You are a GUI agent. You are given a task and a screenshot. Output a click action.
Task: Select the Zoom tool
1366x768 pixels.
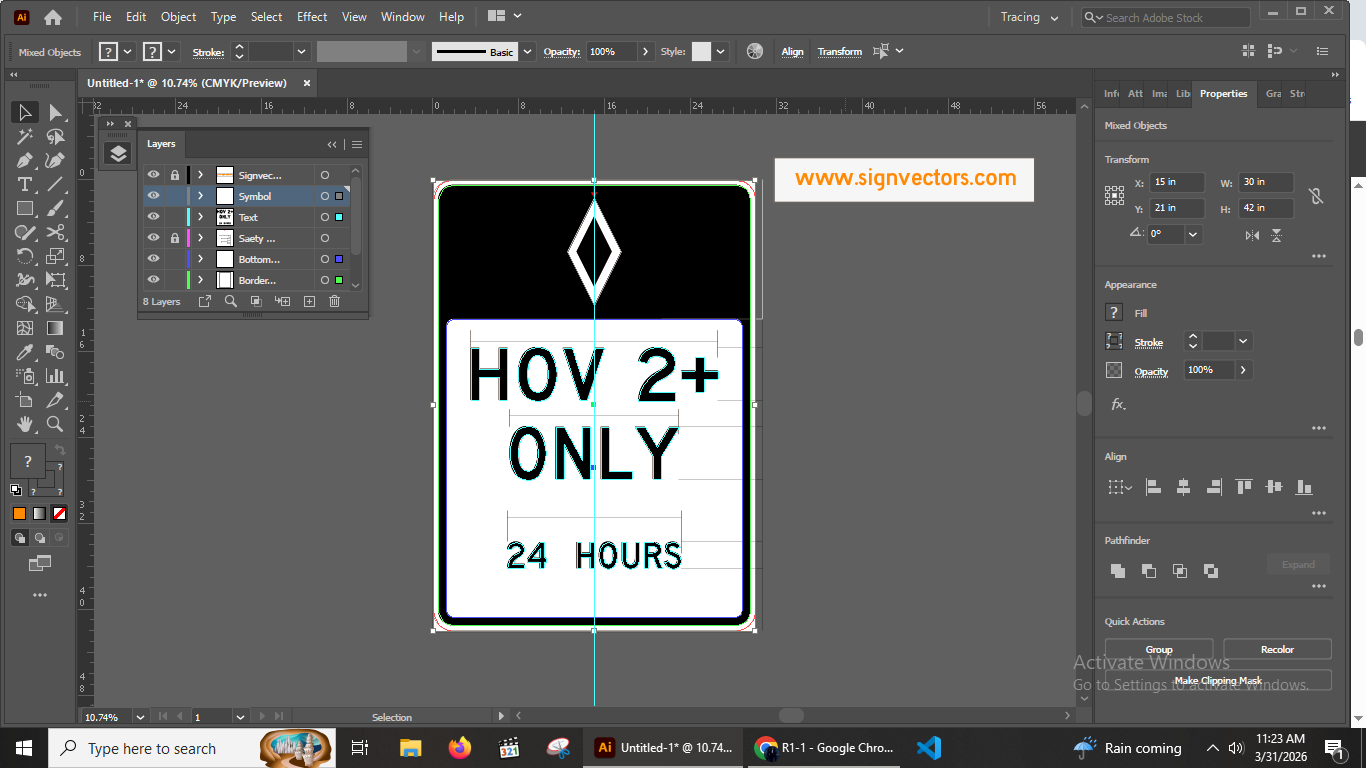pos(56,423)
